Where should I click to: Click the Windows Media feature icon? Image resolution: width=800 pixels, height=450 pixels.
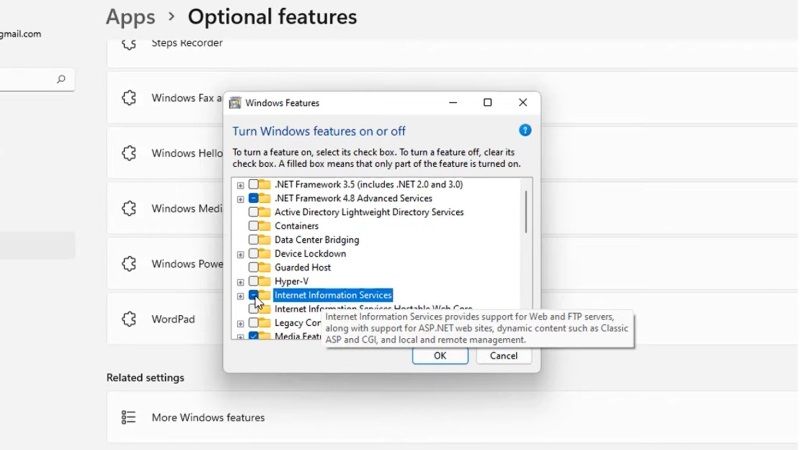[x=129, y=208]
